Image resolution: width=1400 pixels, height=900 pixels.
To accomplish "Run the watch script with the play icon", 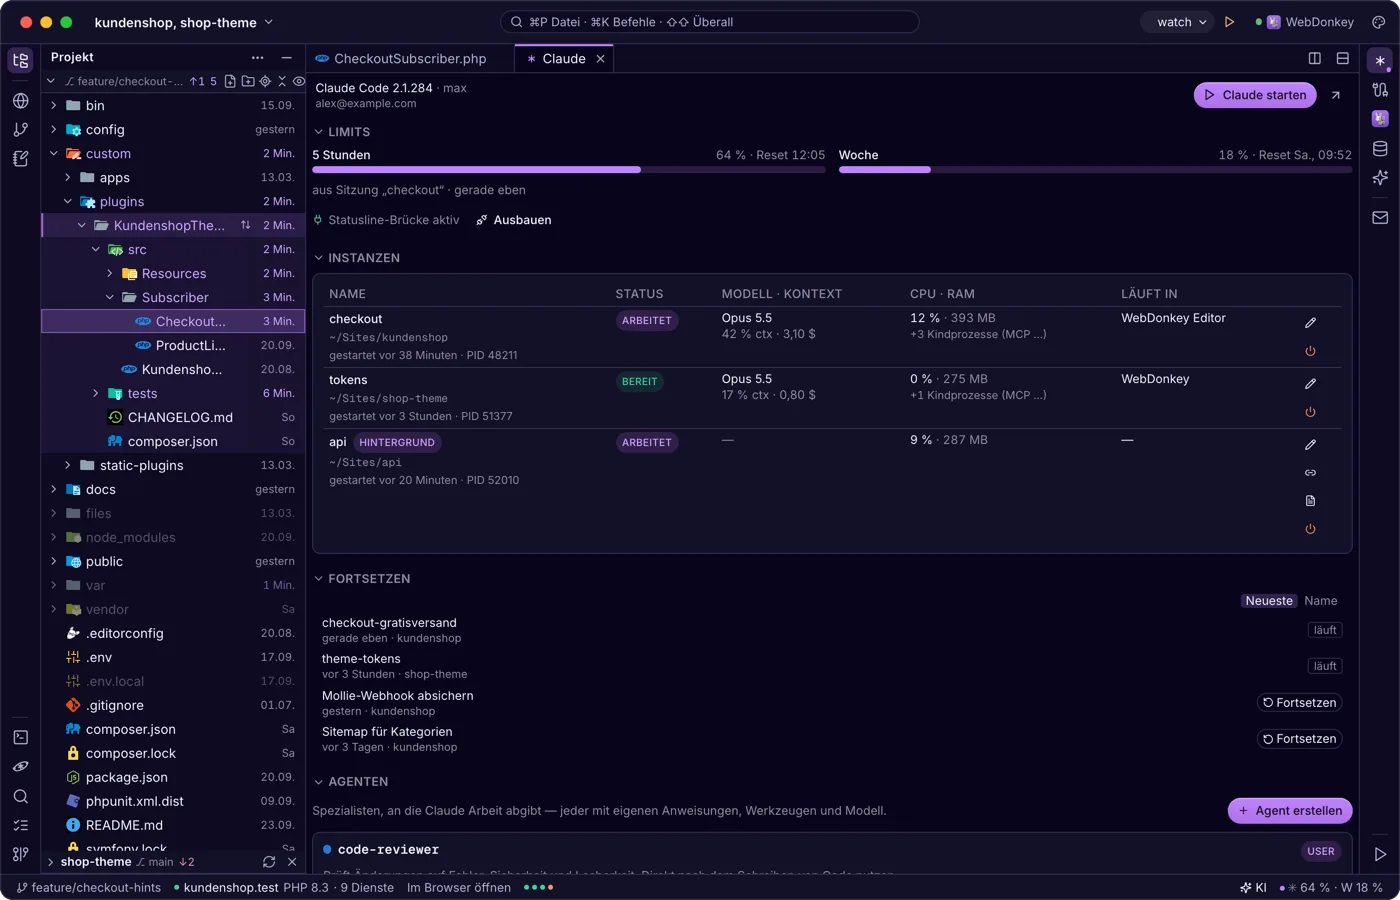I will point(1229,22).
